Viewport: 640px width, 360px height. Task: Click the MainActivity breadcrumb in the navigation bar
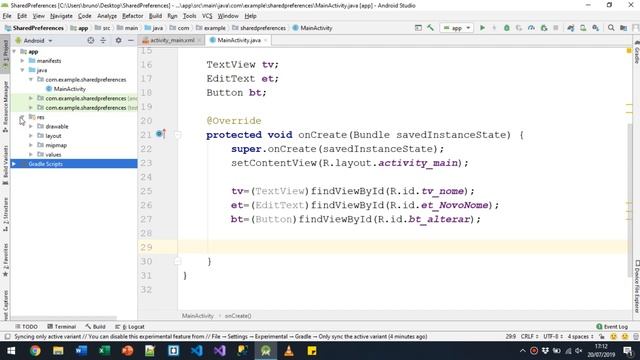coord(312,28)
